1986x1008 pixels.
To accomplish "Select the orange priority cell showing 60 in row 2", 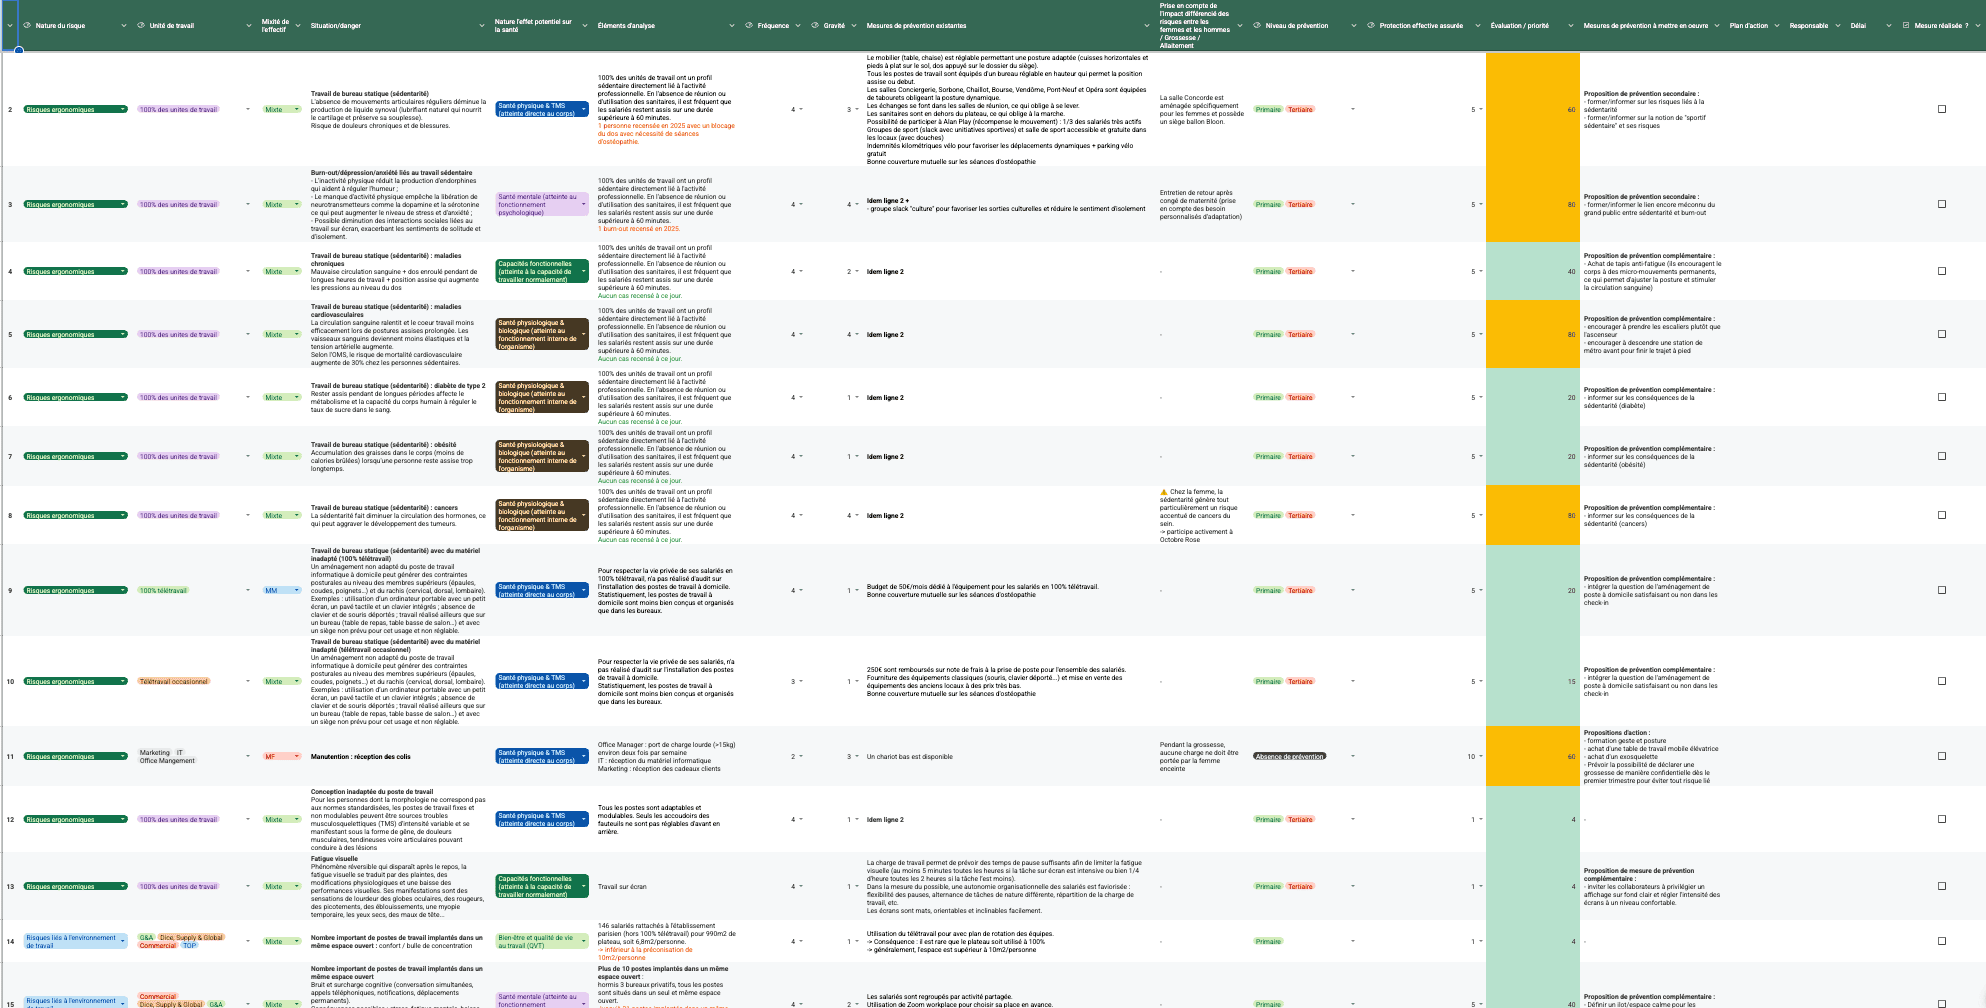I will [1532, 109].
